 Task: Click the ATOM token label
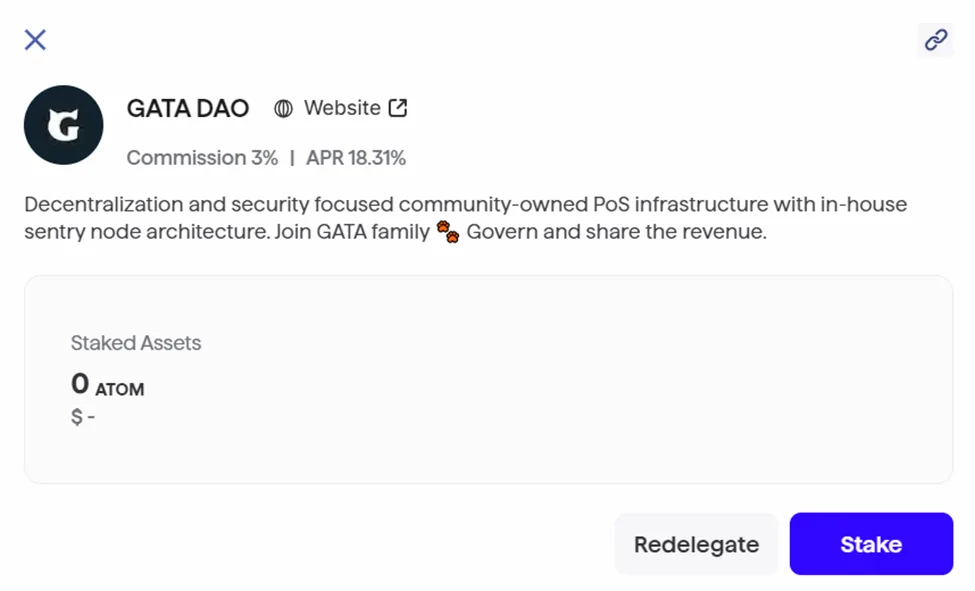pos(119,389)
